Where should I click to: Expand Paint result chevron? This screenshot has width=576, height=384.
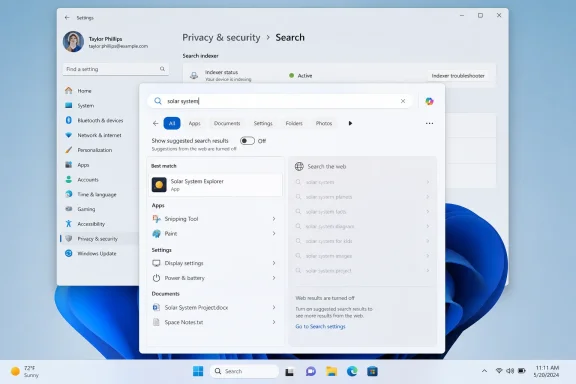coord(274,234)
